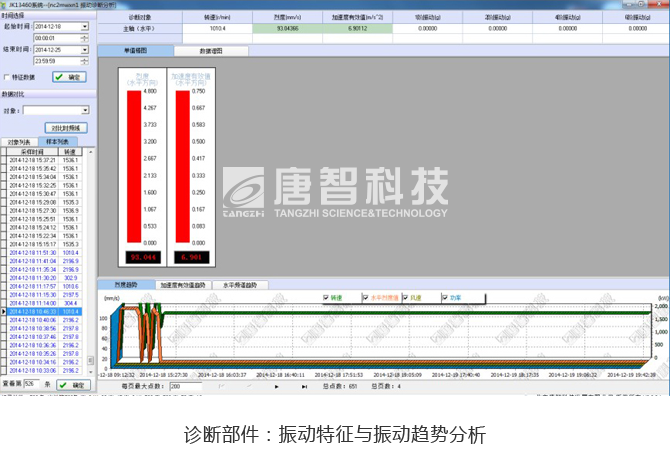Click the 烈度 red bar gauge
This screenshot has height=450, width=670.
[x=134, y=167]
